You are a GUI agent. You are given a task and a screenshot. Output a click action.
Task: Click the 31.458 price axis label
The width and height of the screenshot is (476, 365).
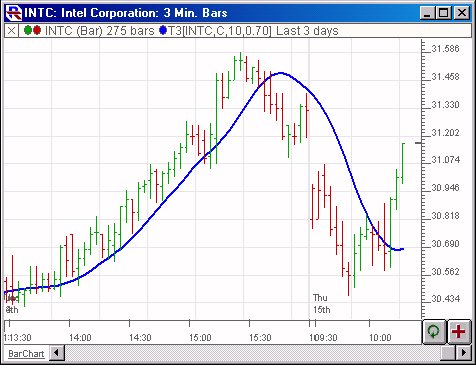(x=445, y=77)
